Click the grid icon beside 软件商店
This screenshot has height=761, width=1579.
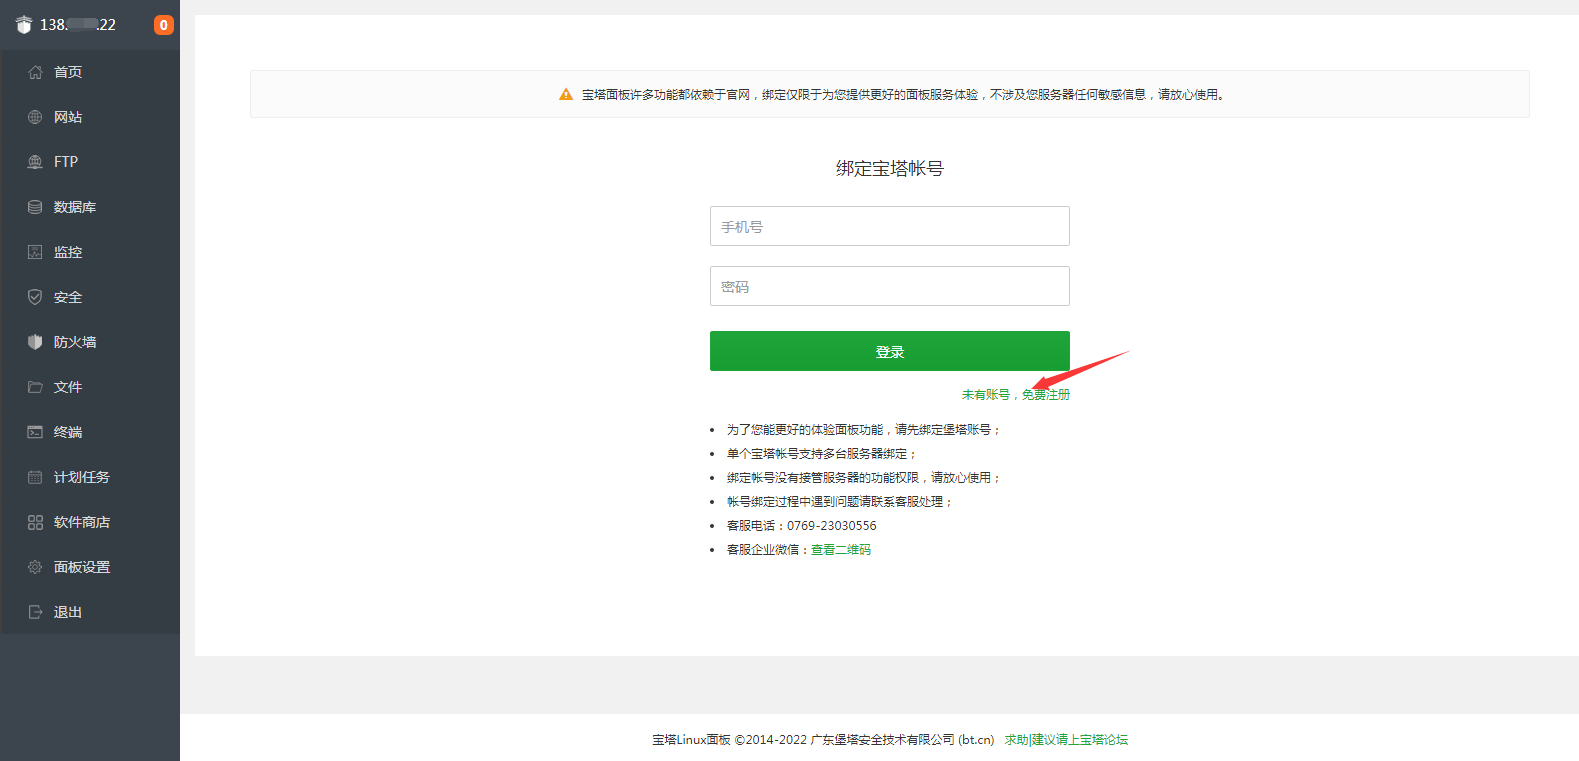pos(35,522)
